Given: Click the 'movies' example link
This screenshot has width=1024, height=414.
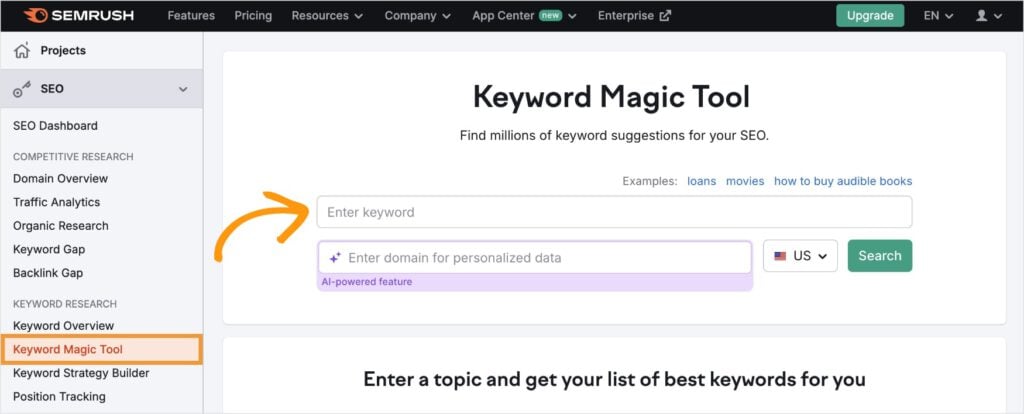Looking at the screenshot, I should coord(745,181).
